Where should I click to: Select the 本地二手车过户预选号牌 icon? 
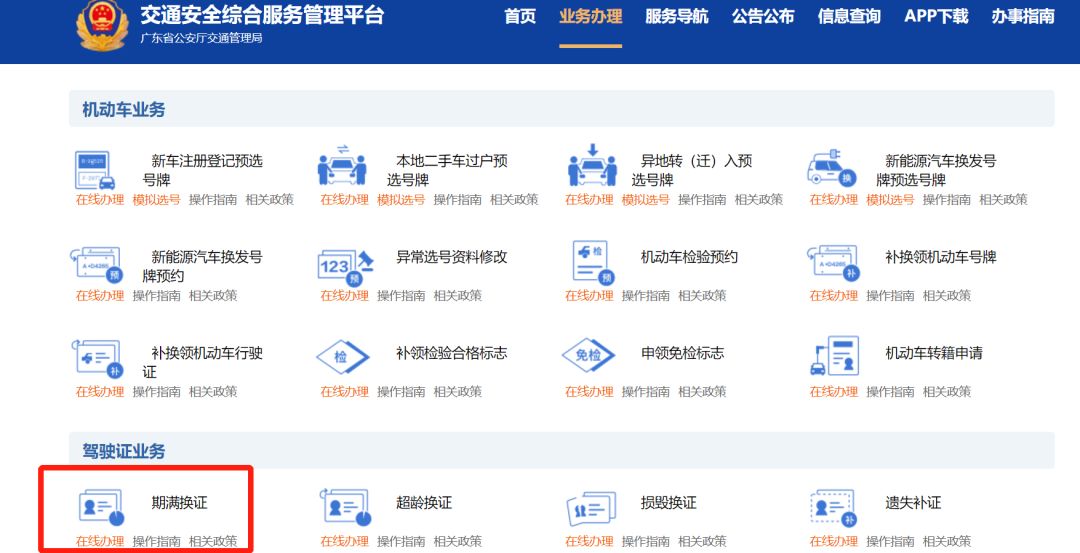pos(342,165)
